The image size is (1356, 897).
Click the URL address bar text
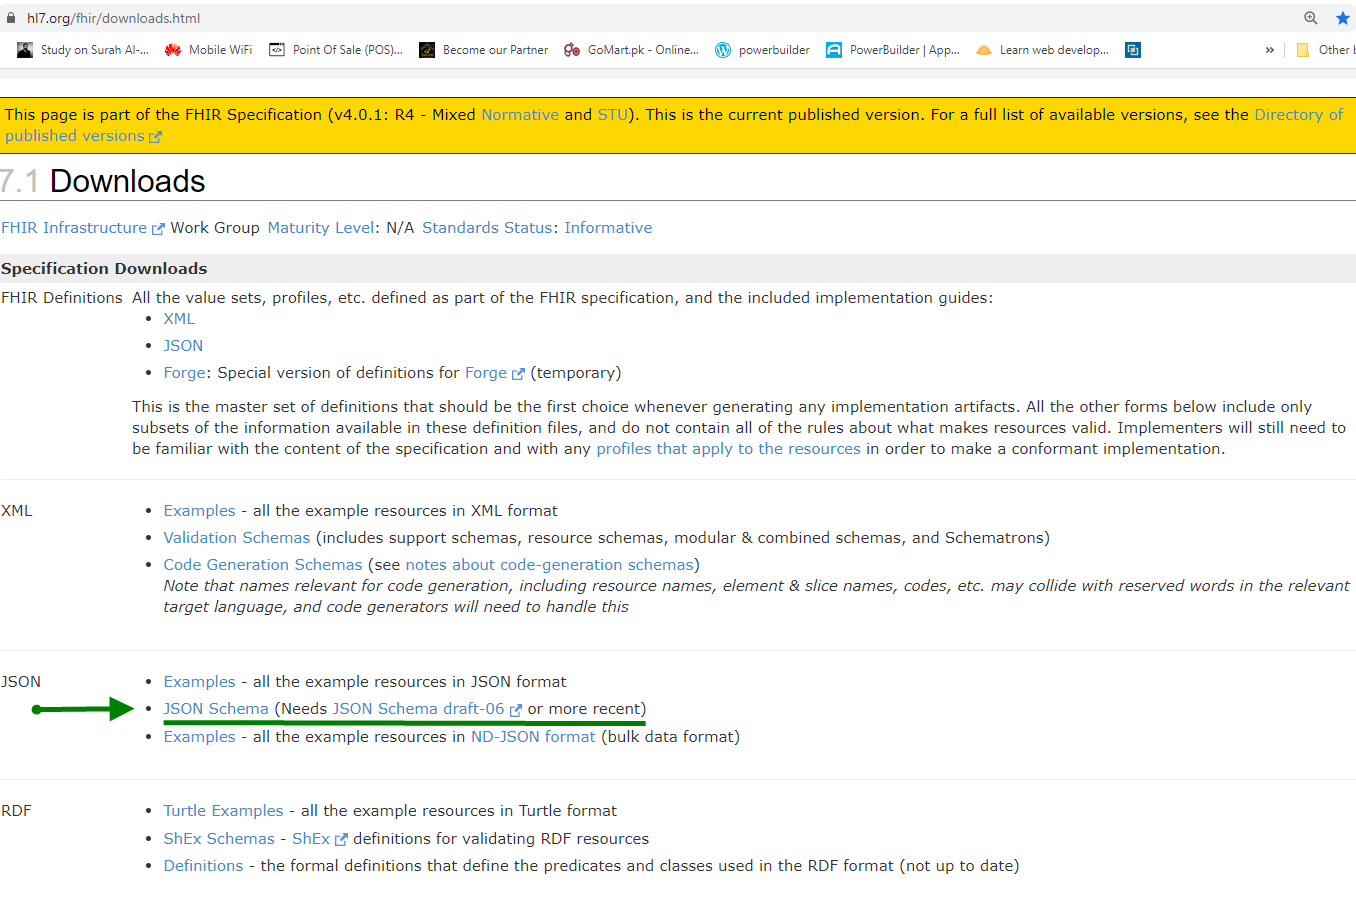click(114, 18)
